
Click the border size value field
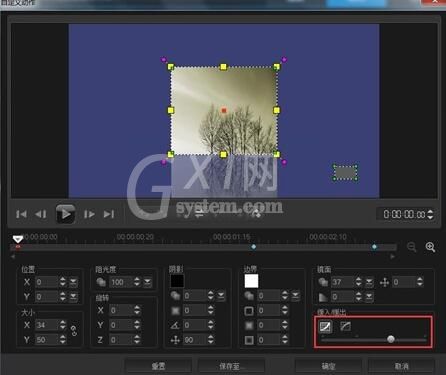pyautogui.click(x=269, y=310)
